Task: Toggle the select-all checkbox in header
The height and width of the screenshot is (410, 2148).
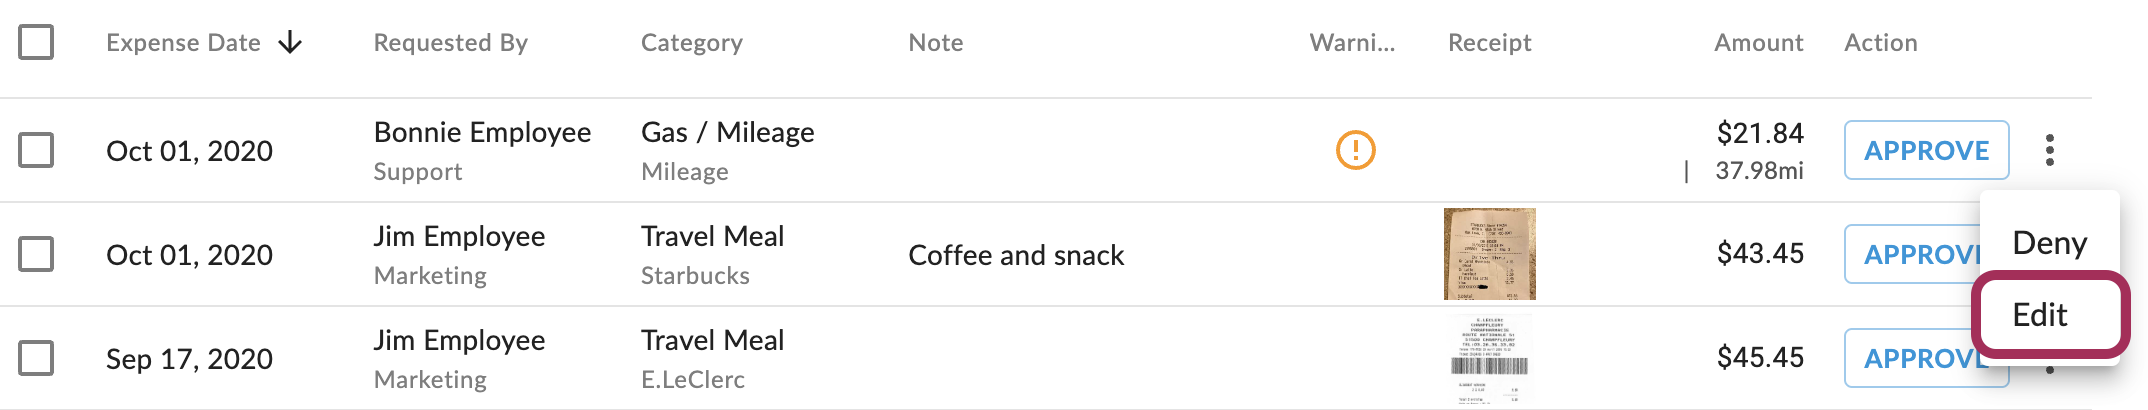Action: click(36, 42)
